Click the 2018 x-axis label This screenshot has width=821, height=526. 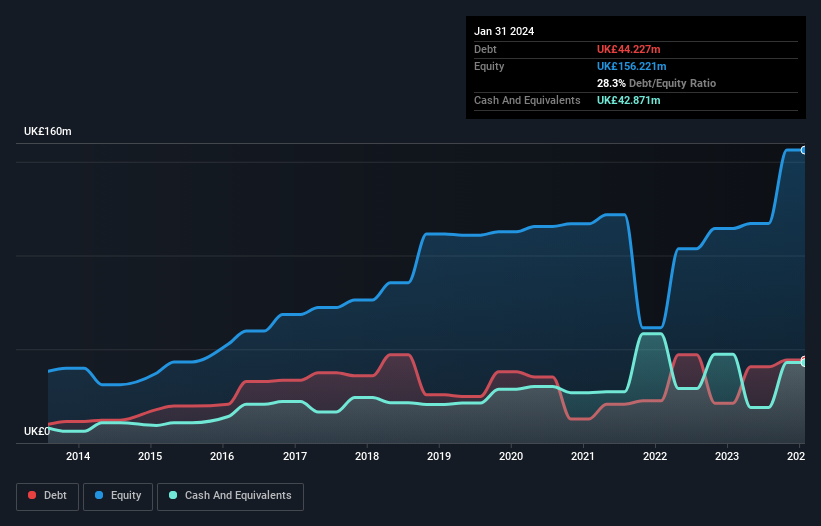point(367,456)
